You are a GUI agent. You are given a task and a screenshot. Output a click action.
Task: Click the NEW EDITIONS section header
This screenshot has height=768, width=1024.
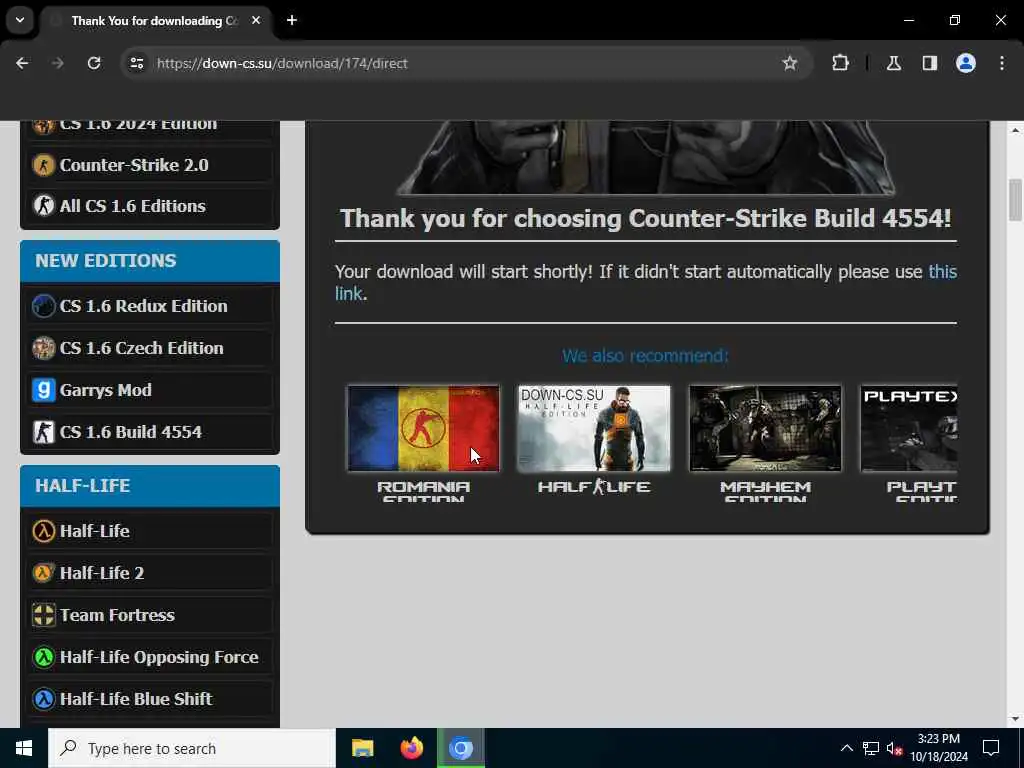(x=150, y=261)
